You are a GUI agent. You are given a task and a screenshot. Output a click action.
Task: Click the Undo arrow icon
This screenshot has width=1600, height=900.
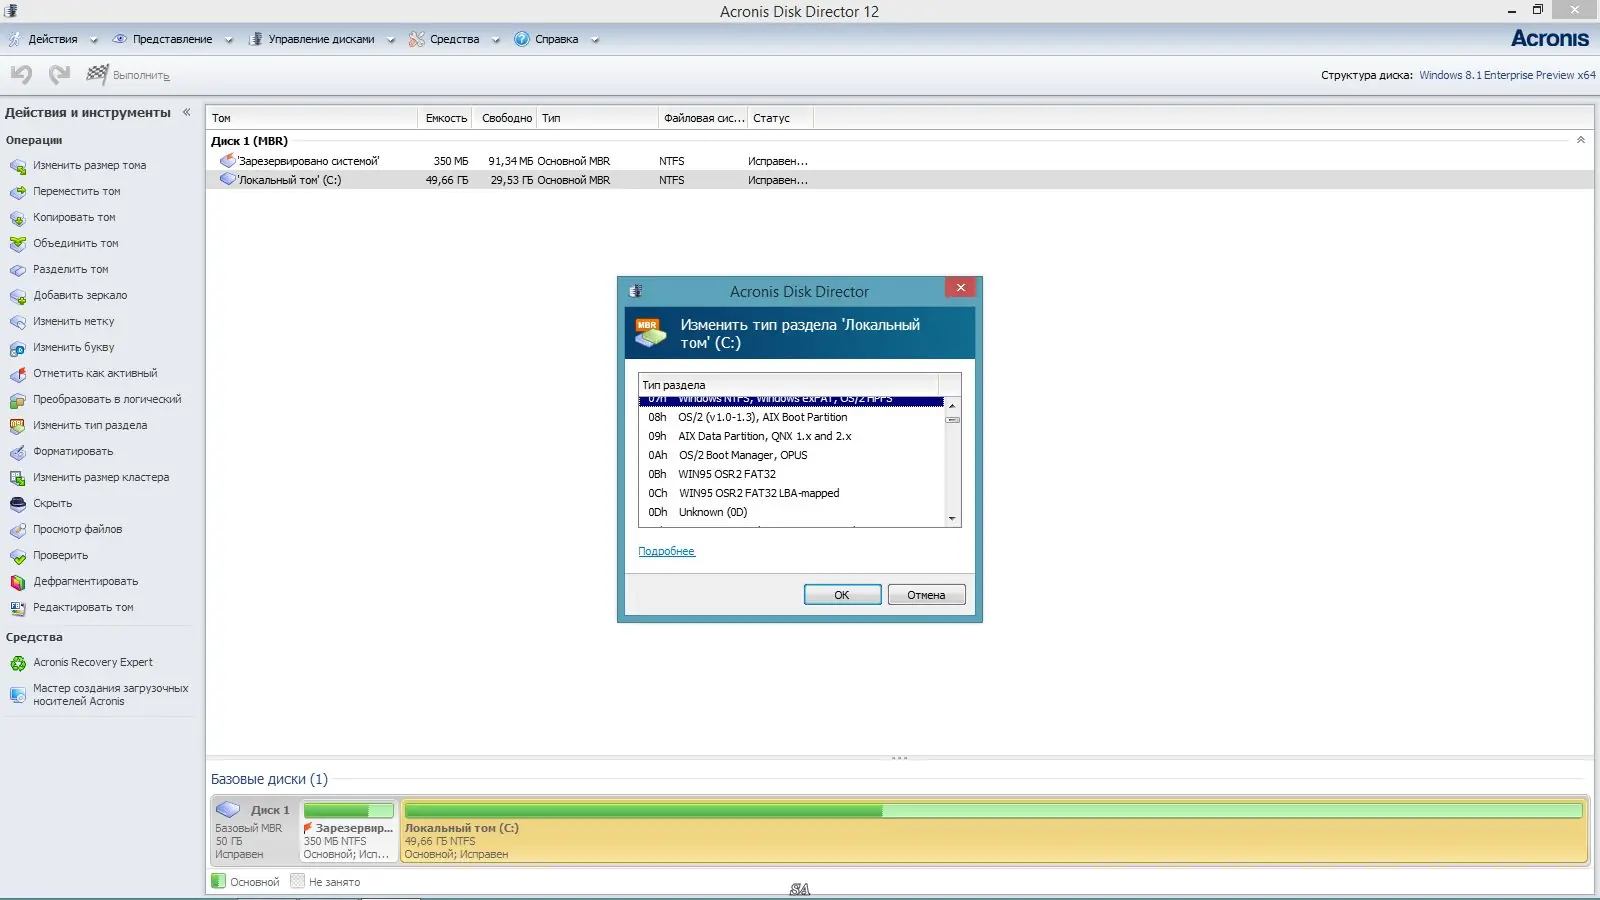(x=20, y=73)
